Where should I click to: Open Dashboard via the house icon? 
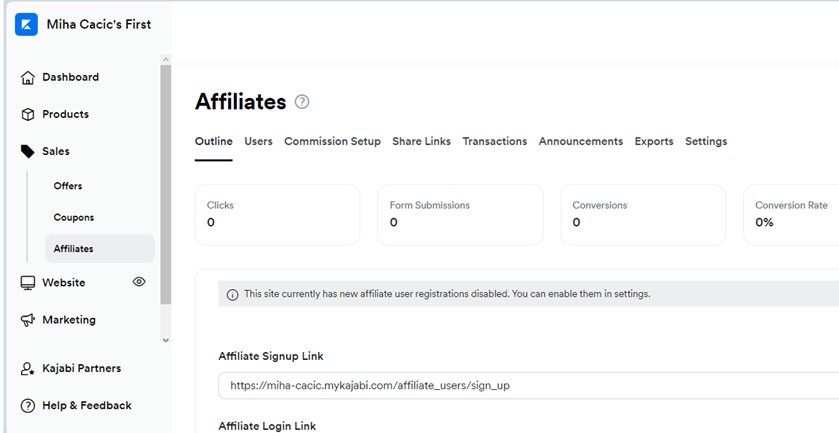click(28, 78)
